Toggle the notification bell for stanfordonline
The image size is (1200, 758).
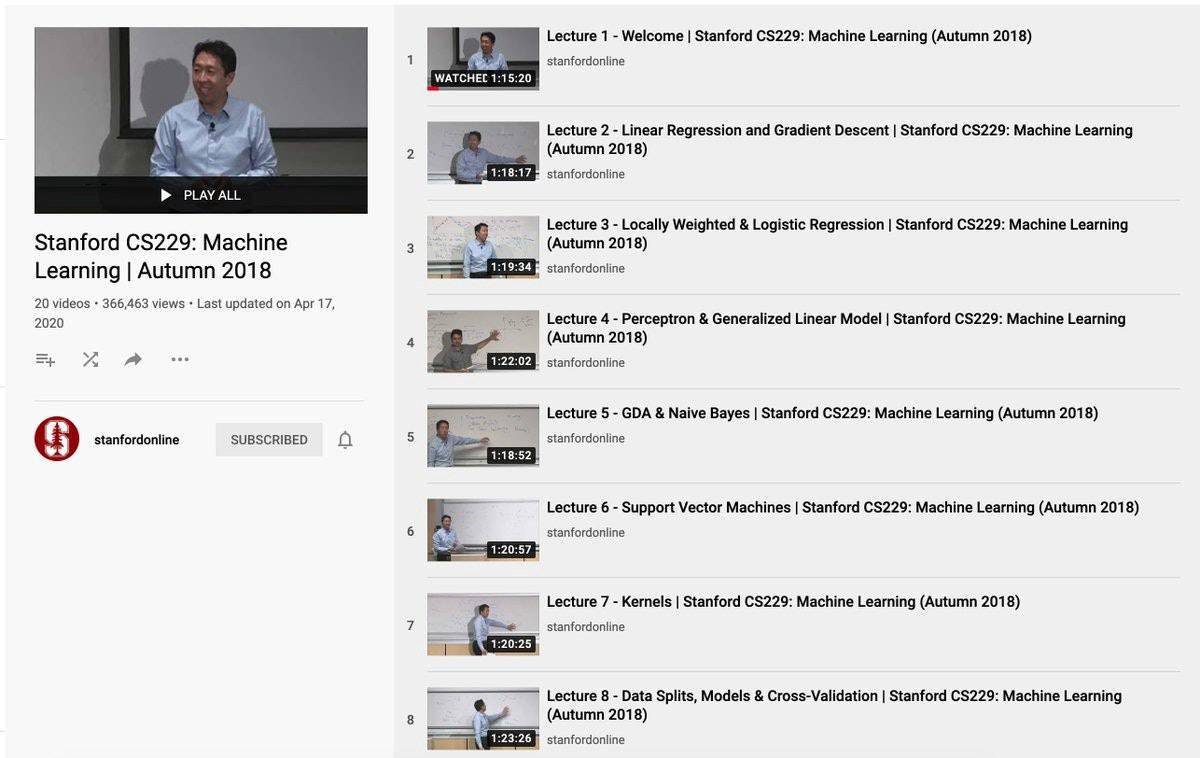[345, 440]
